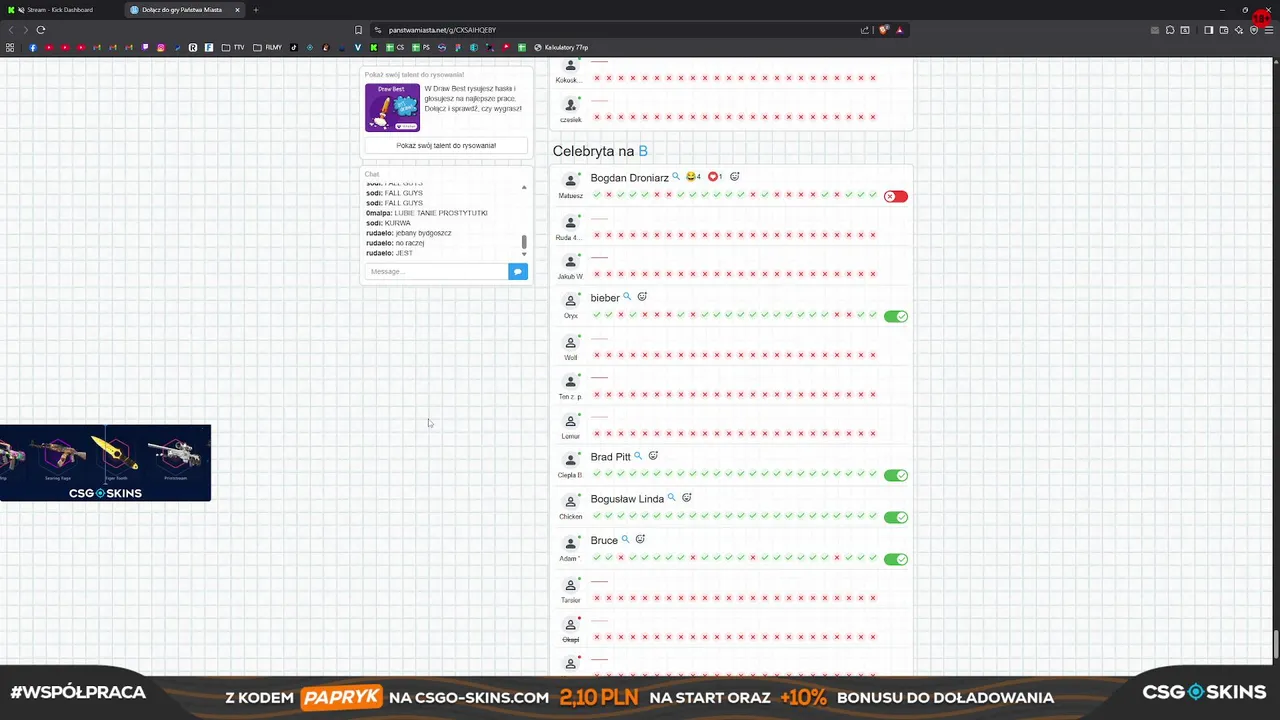Click the Bogdan Droniarz answer text

pos(629,178)
